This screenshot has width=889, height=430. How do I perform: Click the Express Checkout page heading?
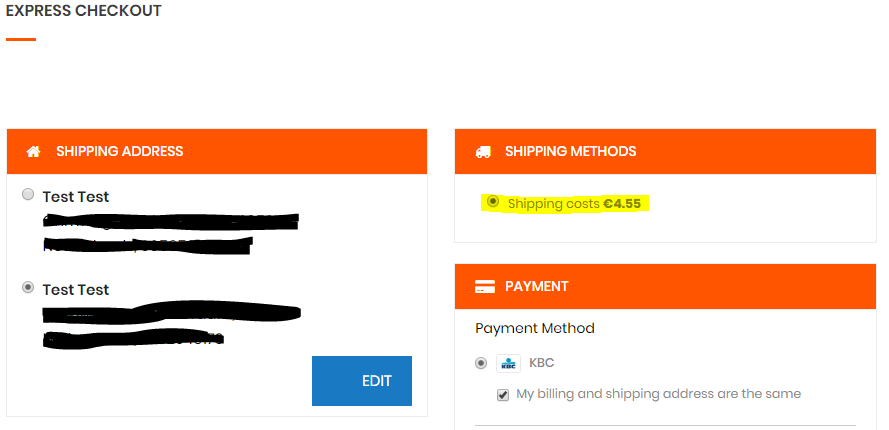pos(83,11)
